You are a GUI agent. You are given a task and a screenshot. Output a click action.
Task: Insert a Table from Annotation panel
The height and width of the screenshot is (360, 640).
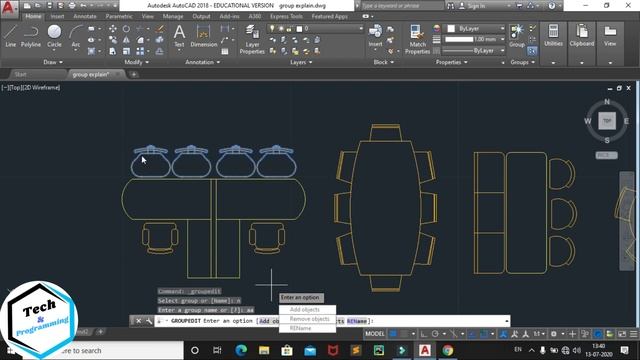pyautogui.click(x=225, y=51)
